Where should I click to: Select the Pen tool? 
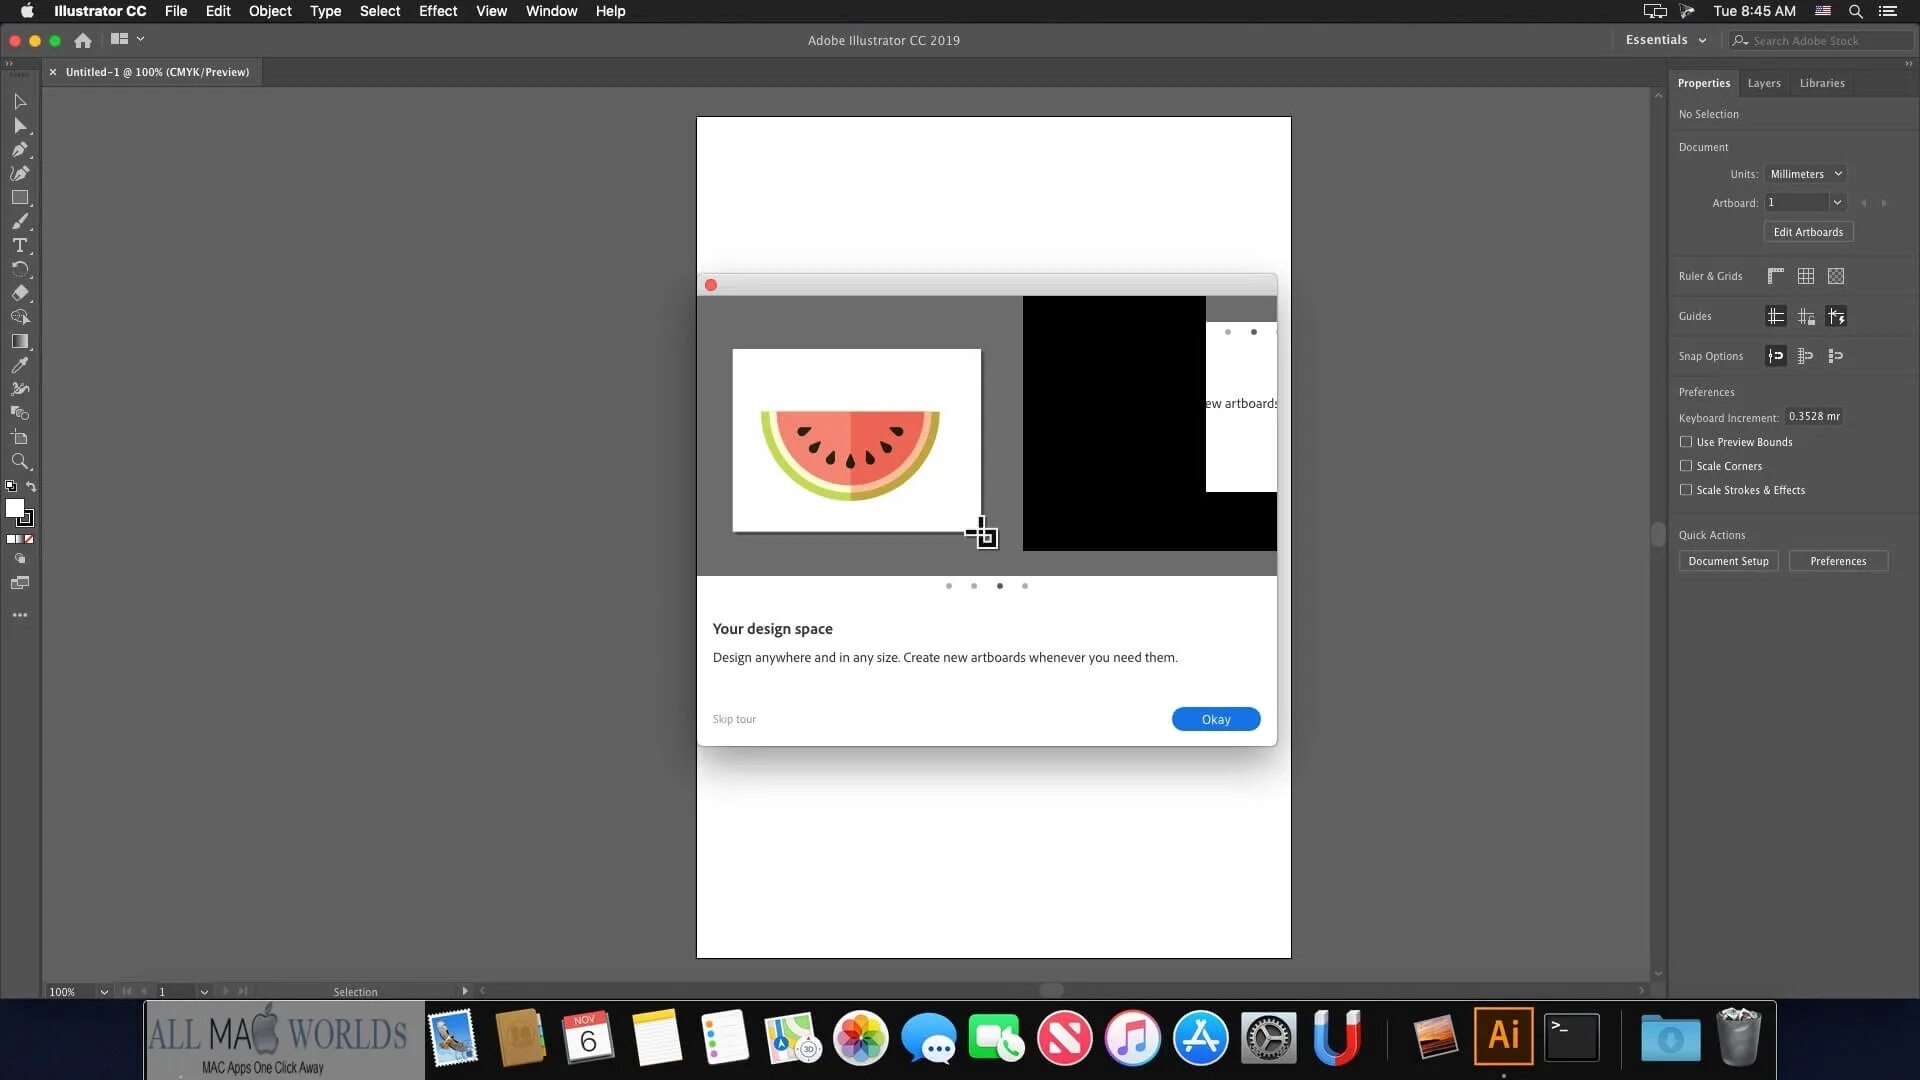(x=19, y=150)
